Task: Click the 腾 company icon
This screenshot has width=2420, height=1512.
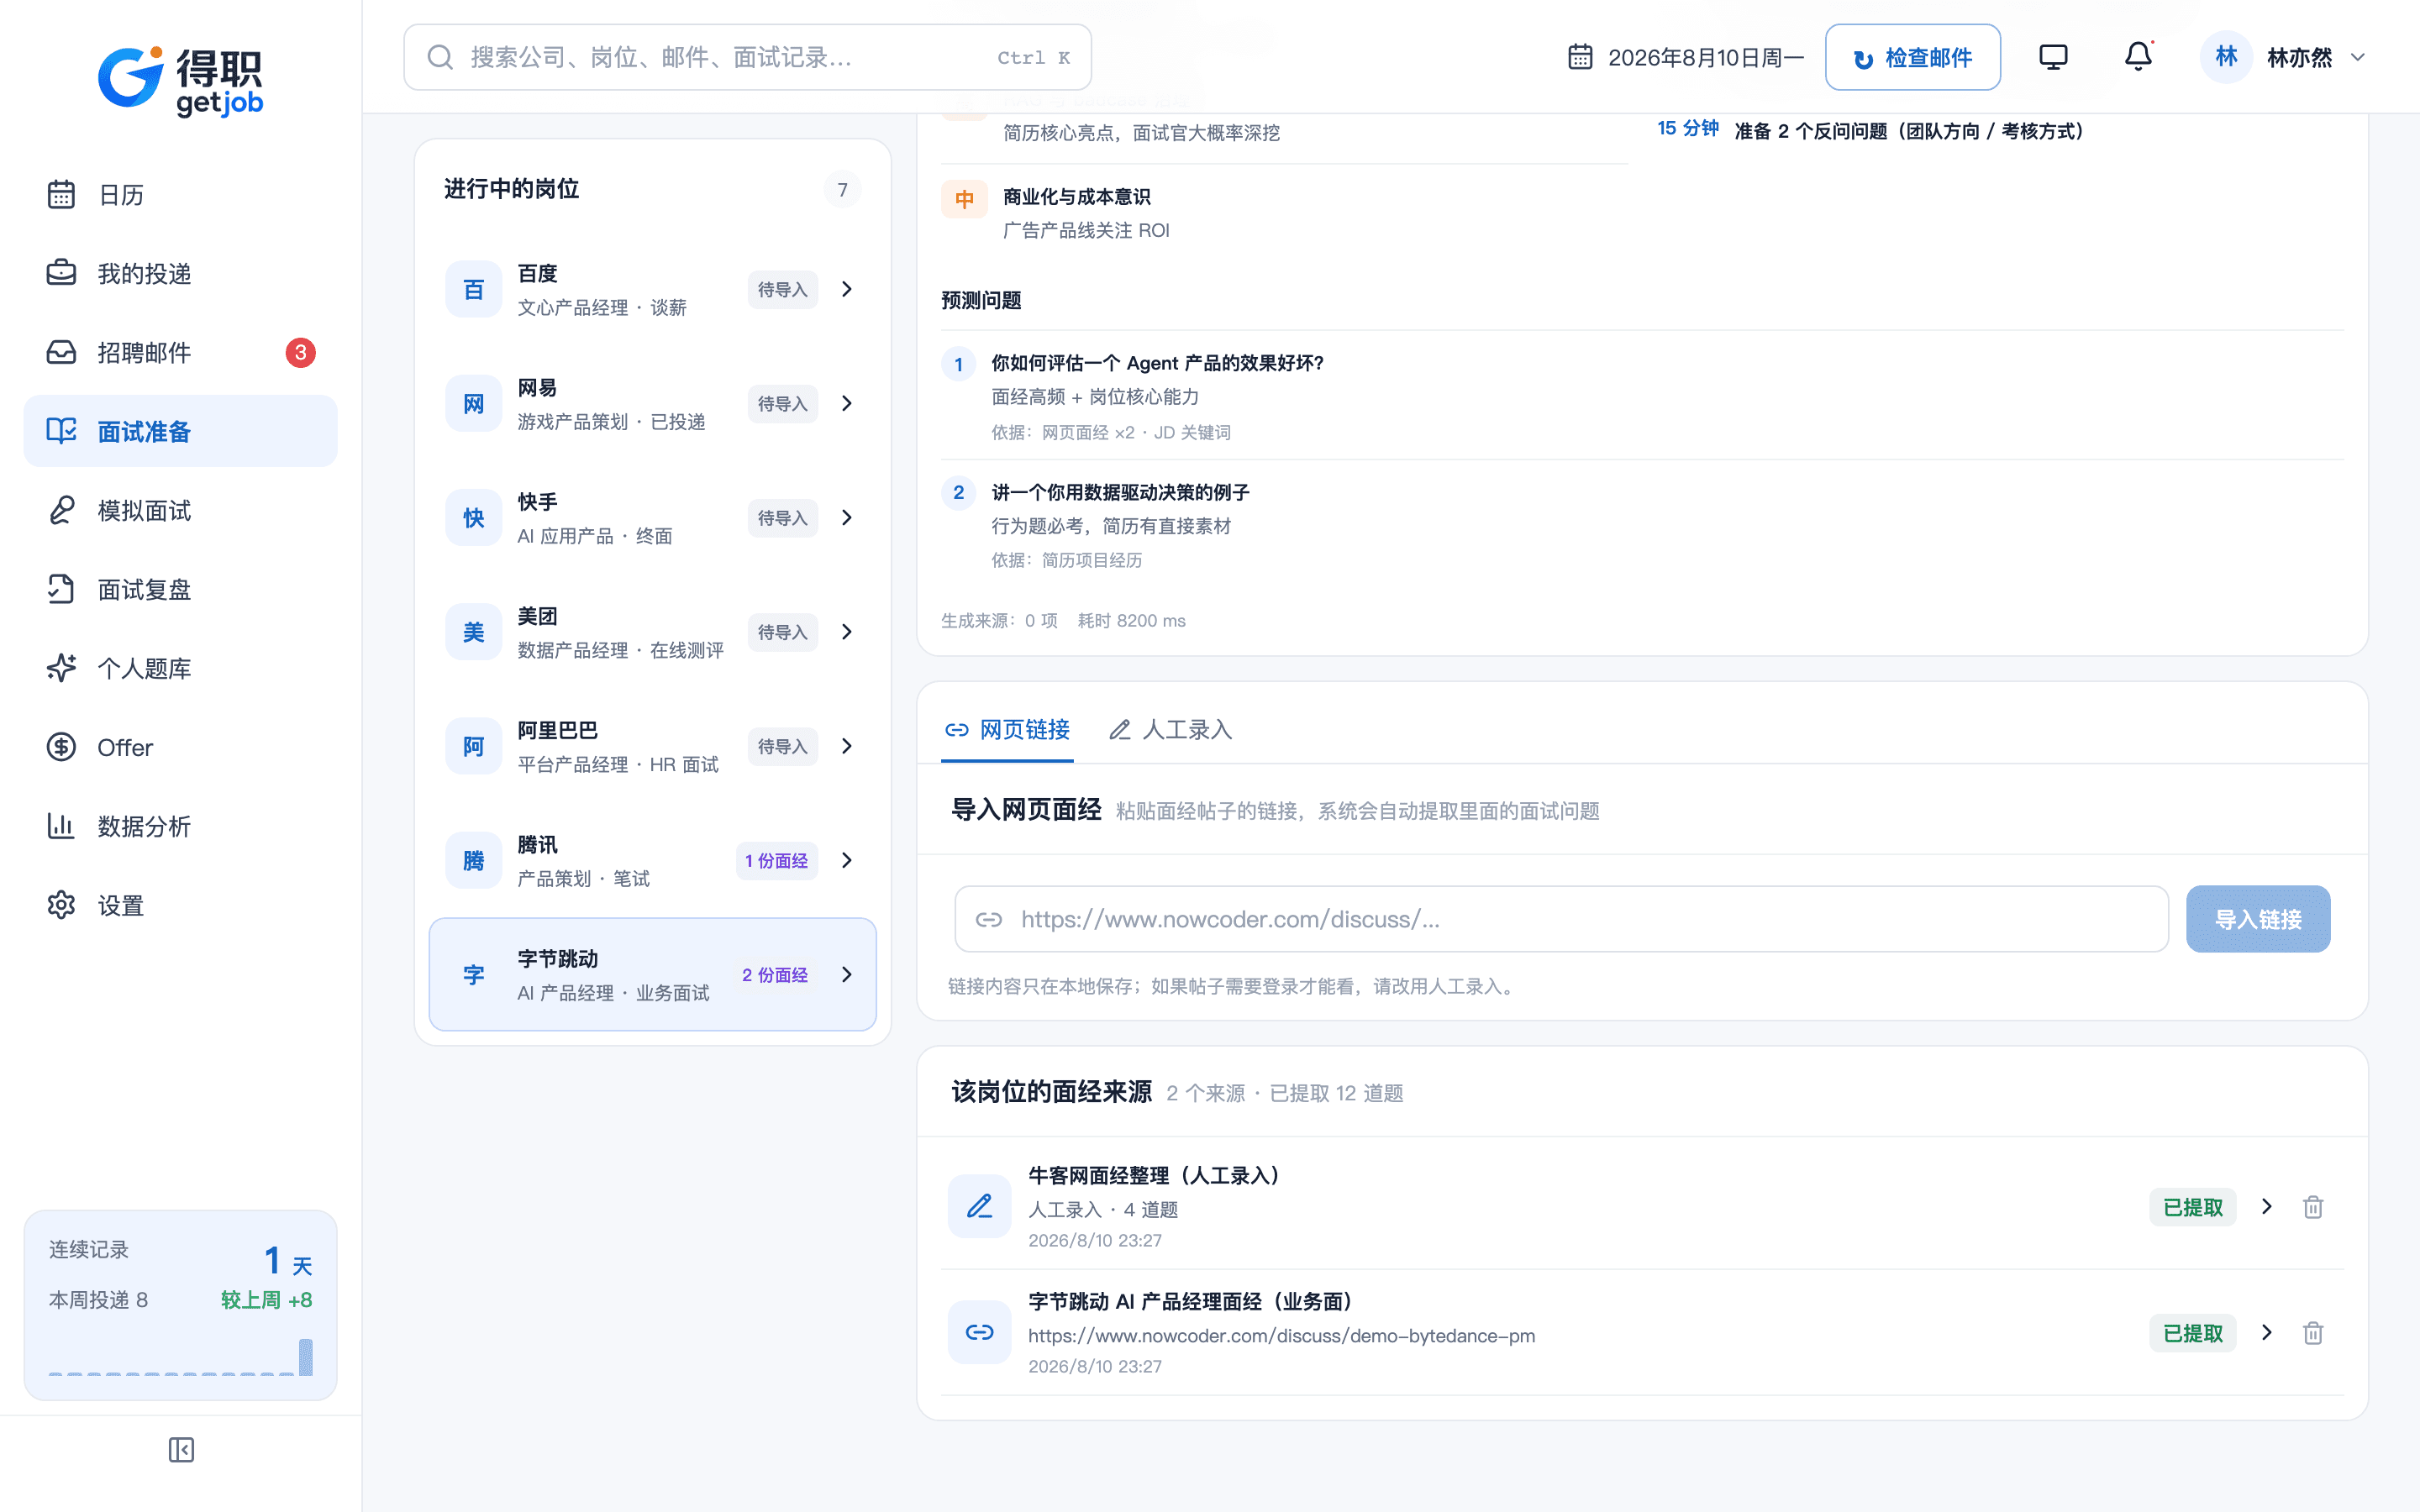Action: (473, 860)
